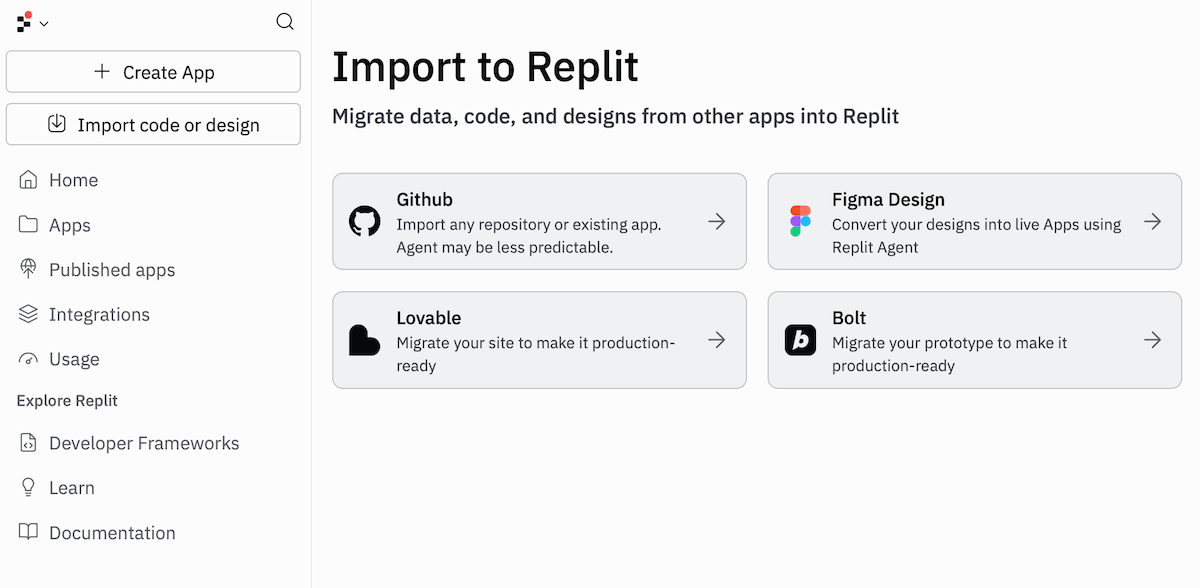Click the Lovable heart logo
This screenshot has height=588, width=1200.
(365, 340)
